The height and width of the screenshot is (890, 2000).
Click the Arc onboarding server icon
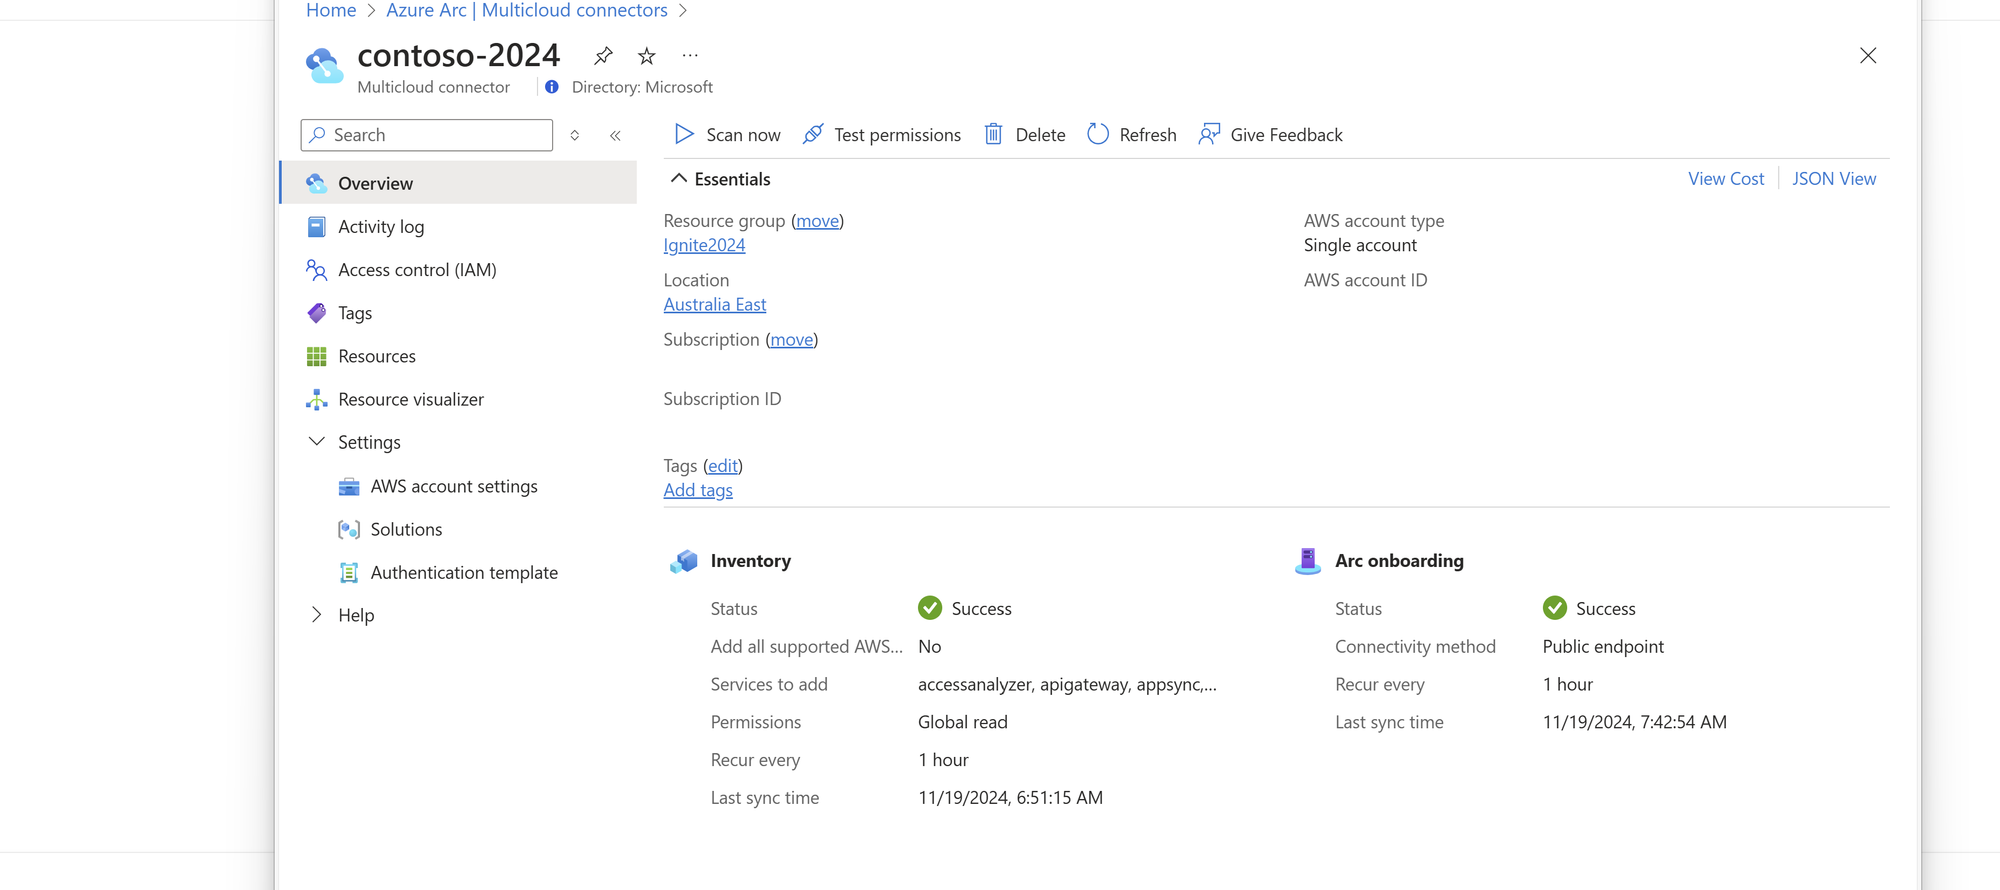(x=1307, y=561)
